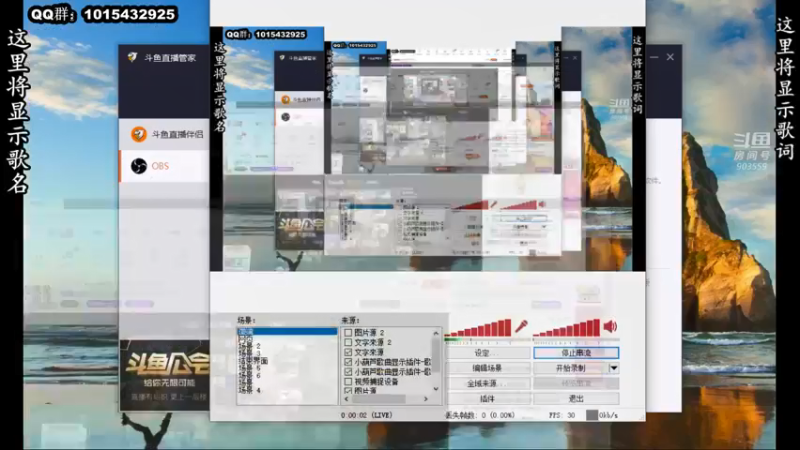This screenshot has height=450, width=800.
Task: Enable the 图片源 2 source checkbox
Action: click(348, 333)
